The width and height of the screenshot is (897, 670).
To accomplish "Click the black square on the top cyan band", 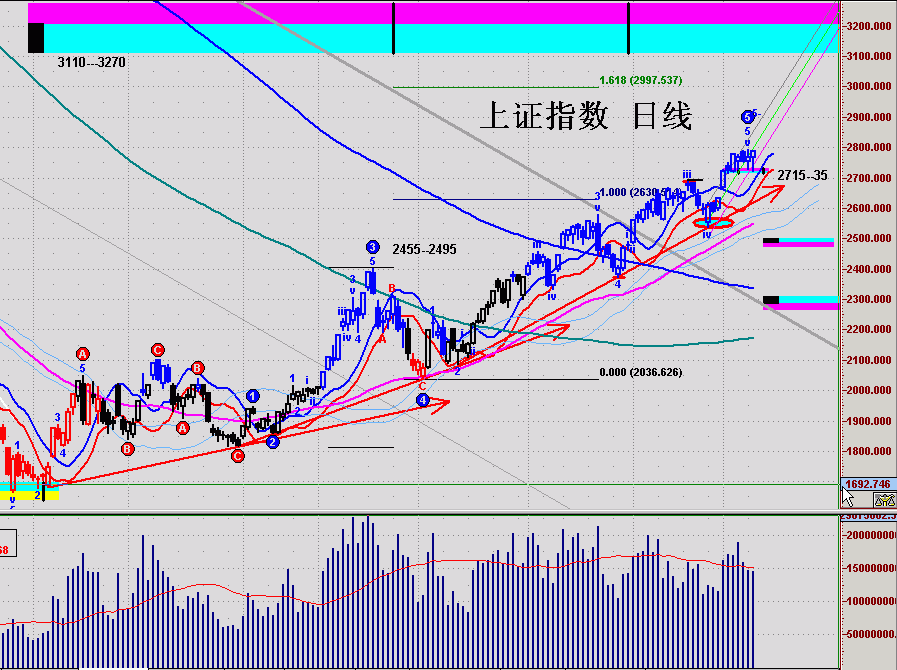I will pyautogui.click(x=36, y=38).
